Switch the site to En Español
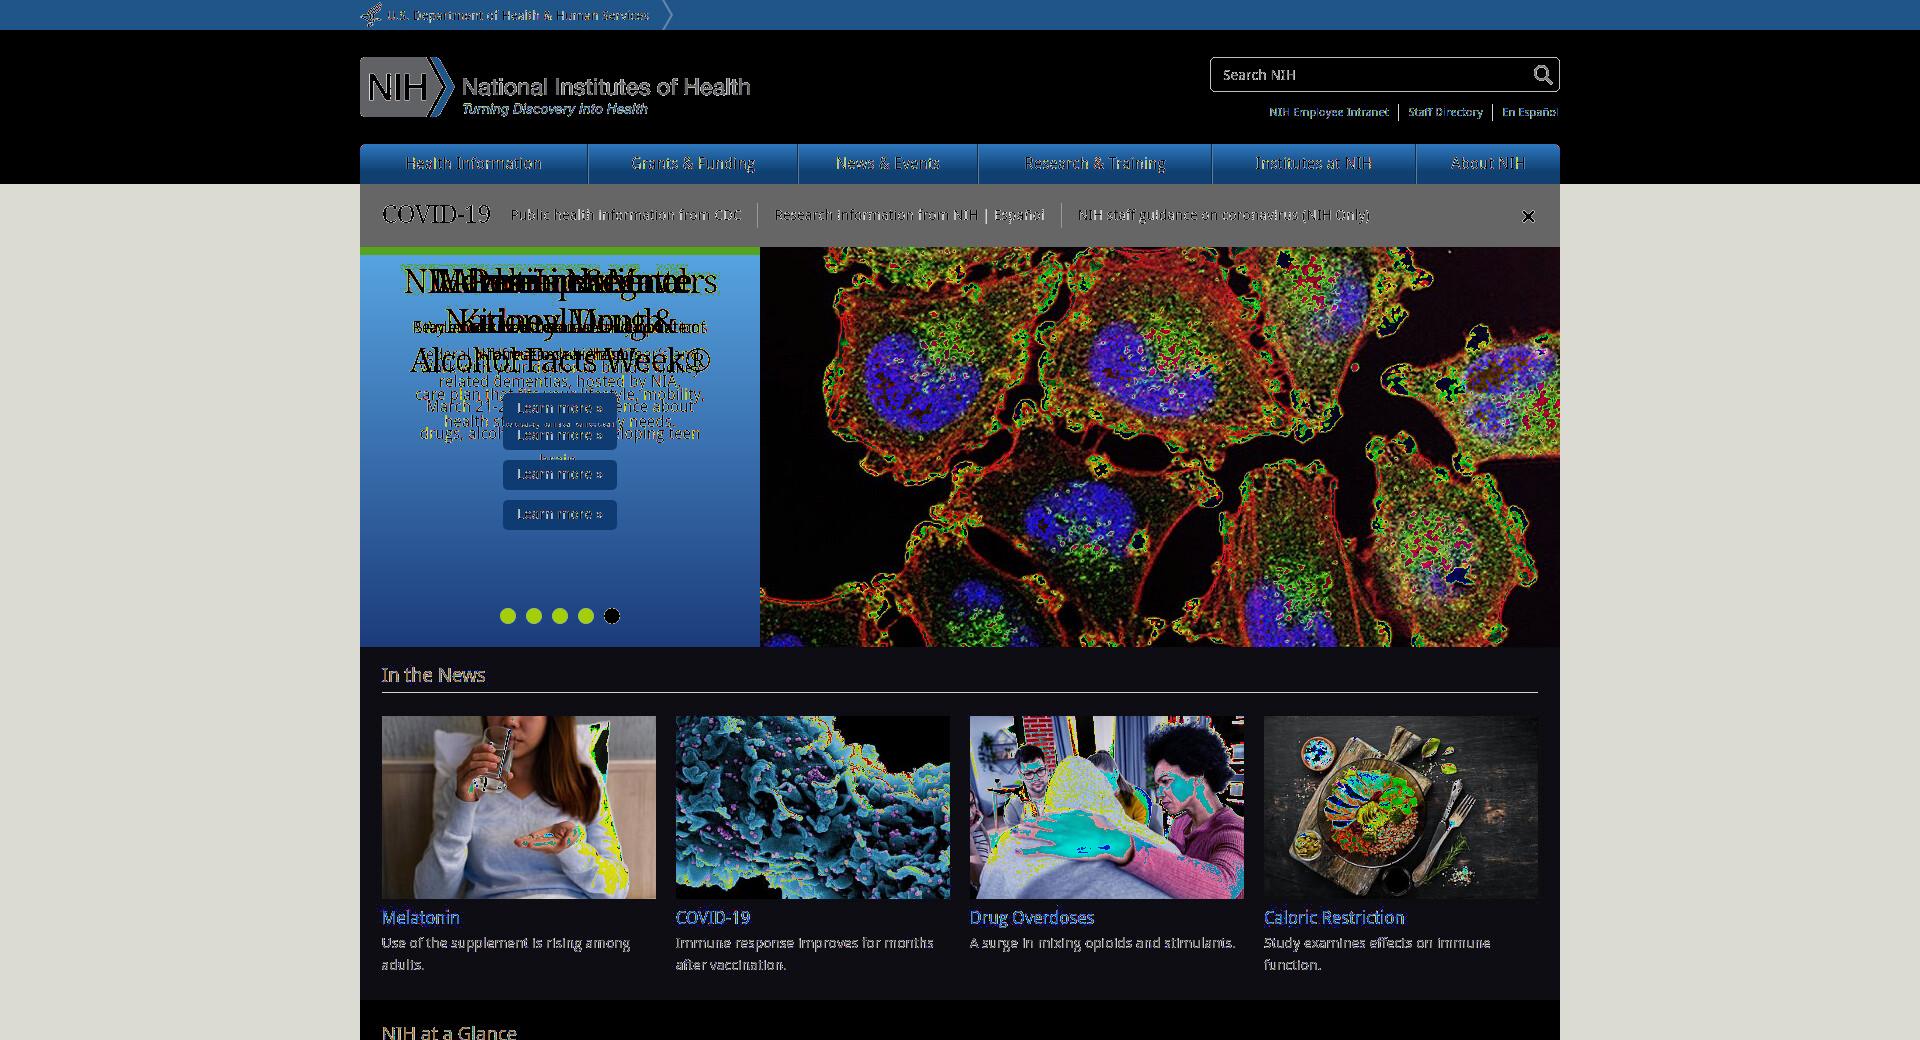Screen dimensions: 1920x1040 point(1529,112)
